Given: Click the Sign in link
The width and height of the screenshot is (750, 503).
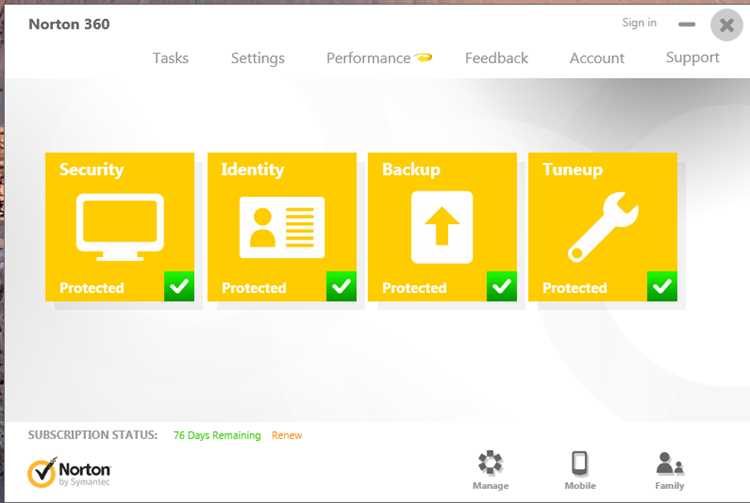Looking at the screenshot, I should click(639, 22).
